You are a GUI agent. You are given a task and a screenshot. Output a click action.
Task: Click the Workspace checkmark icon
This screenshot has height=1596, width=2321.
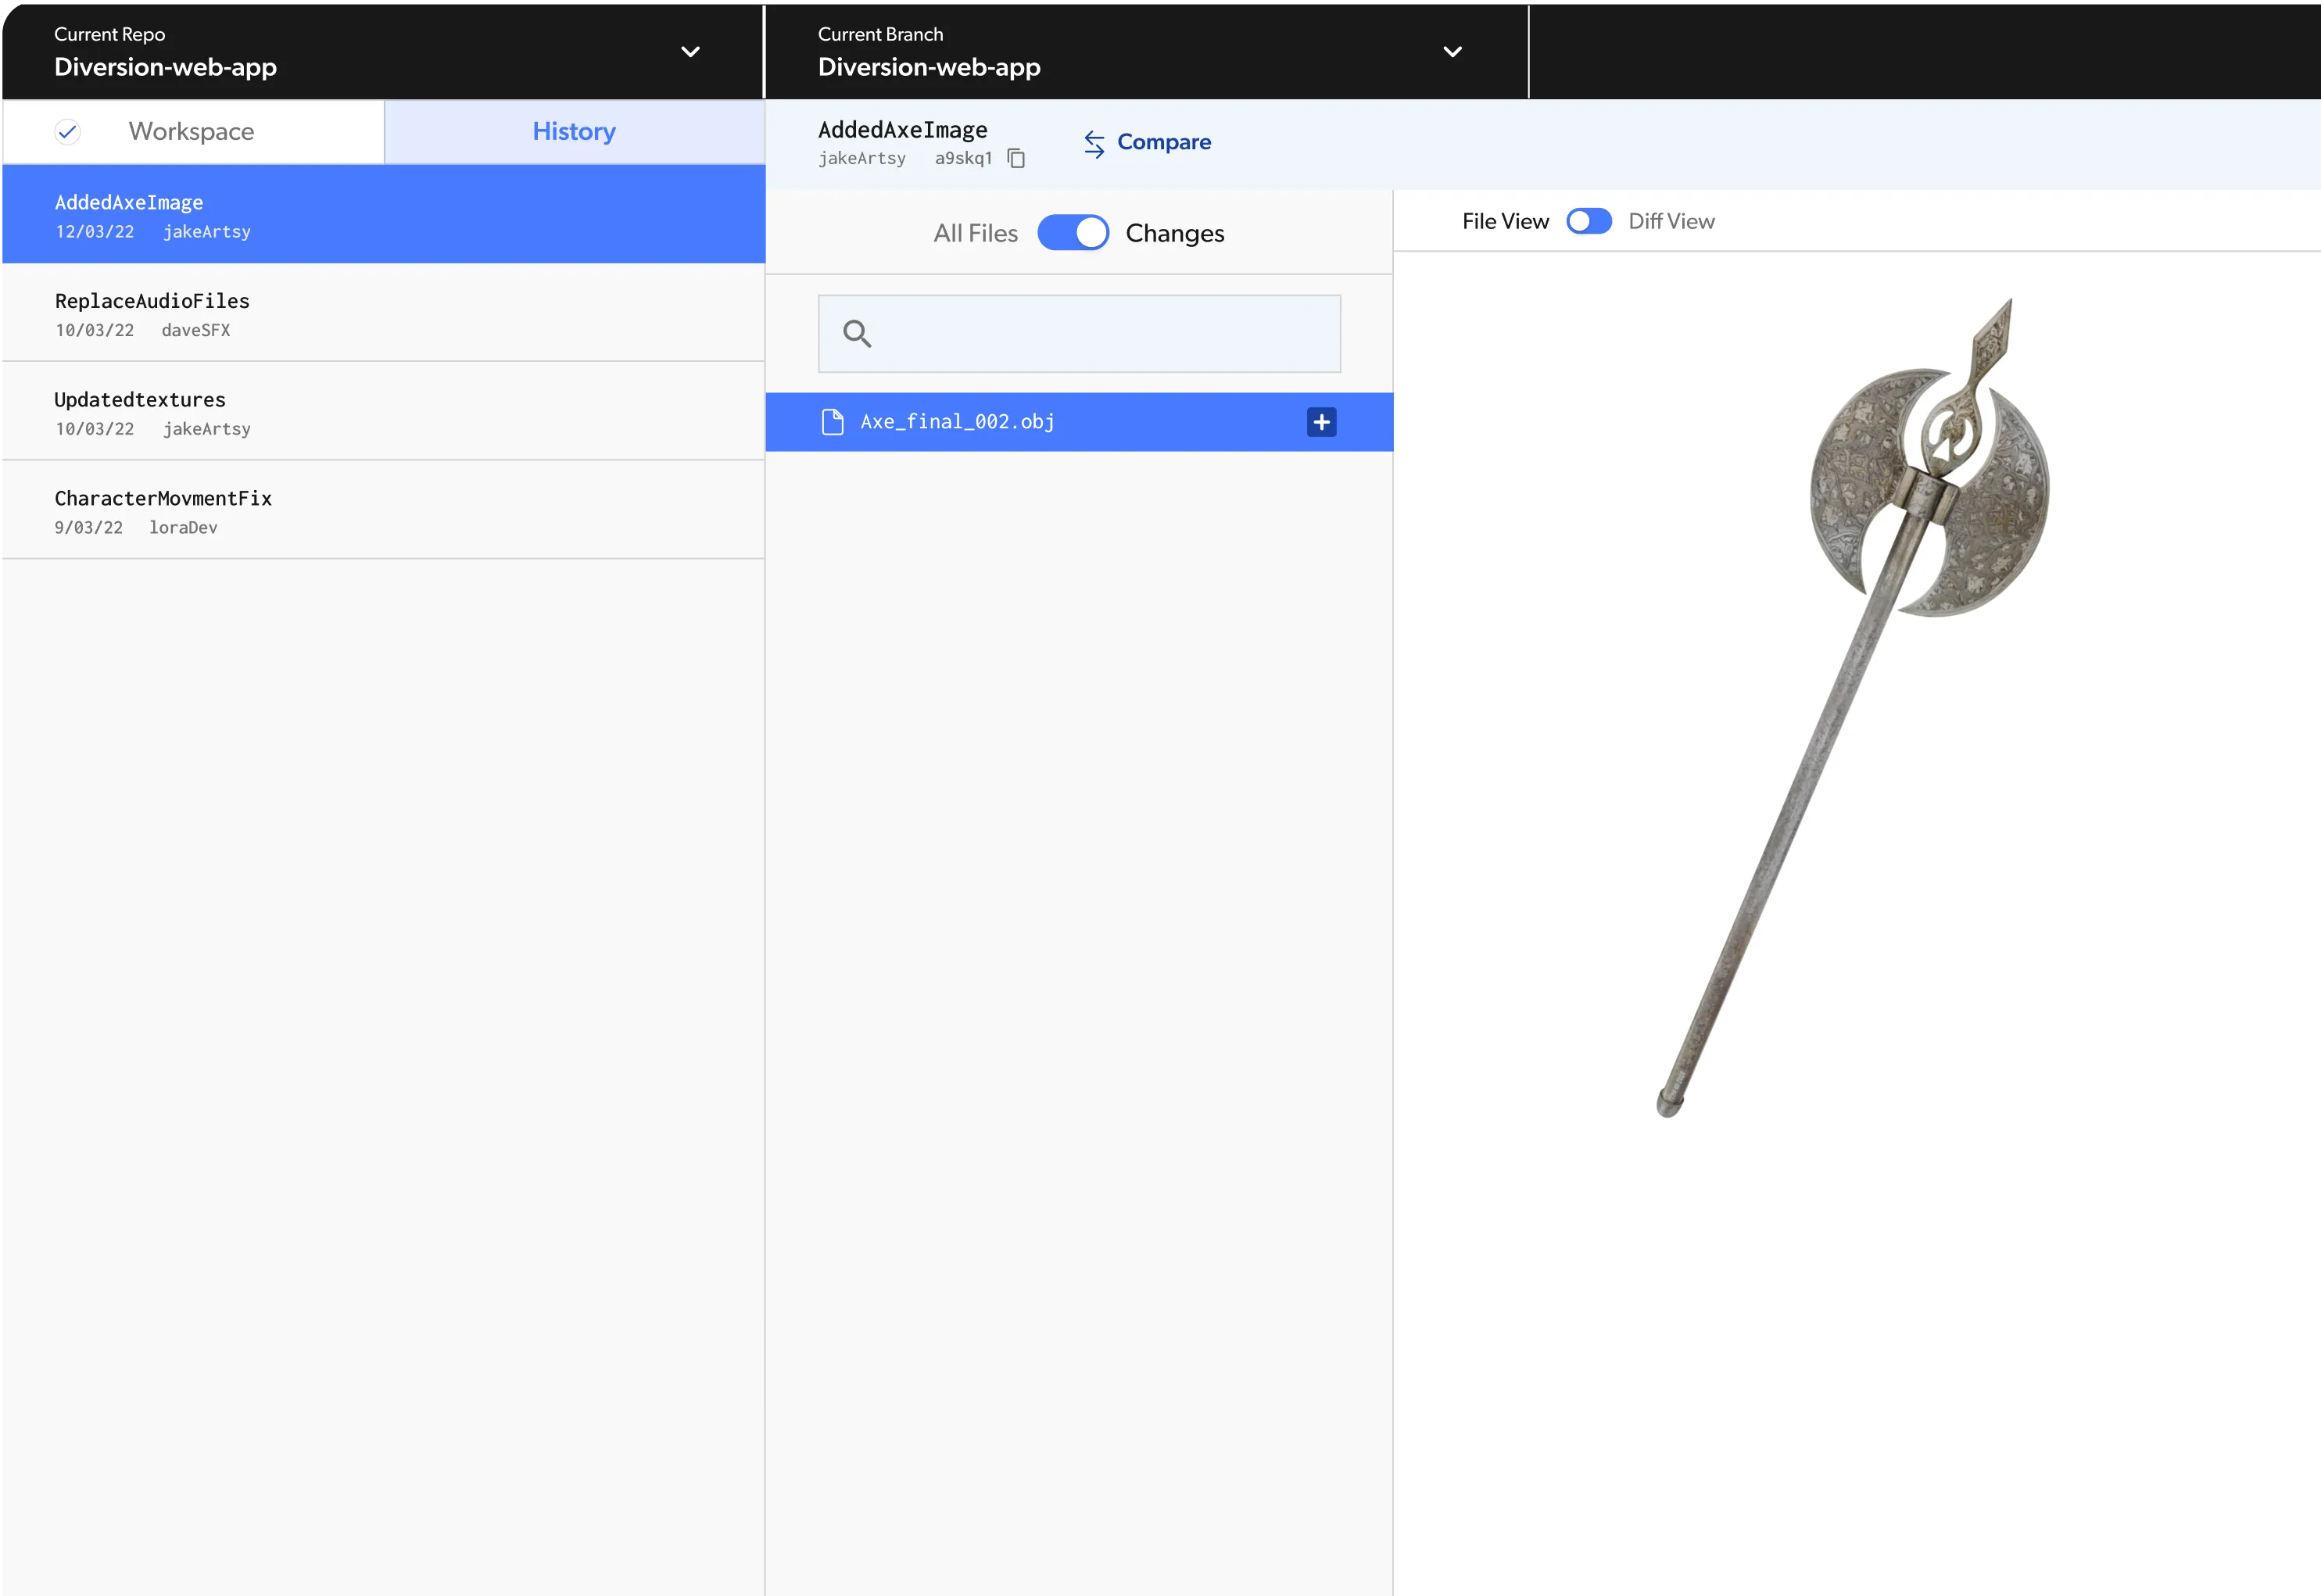[x=67, y=131]
